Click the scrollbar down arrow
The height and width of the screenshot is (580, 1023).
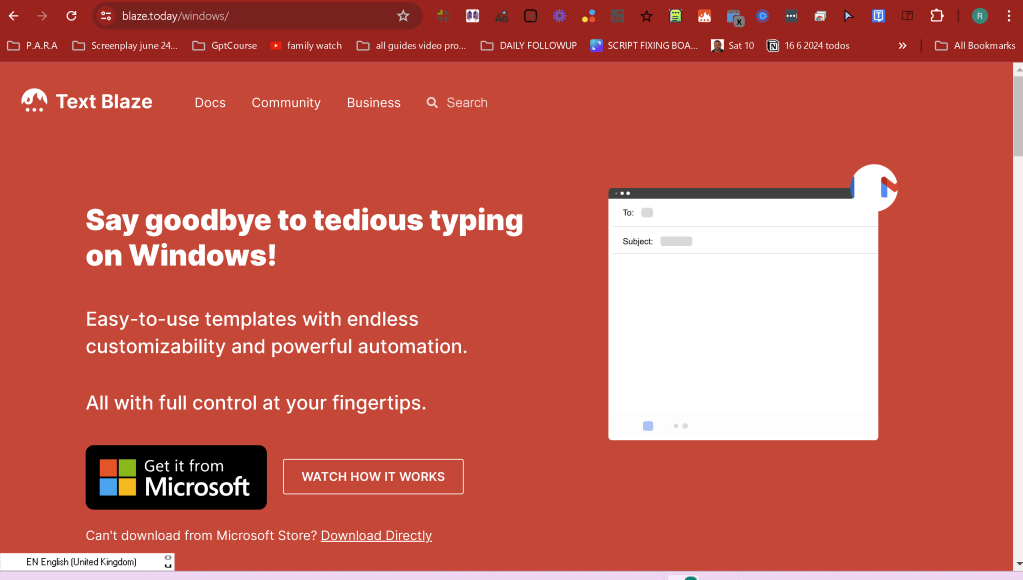pyautogui.click(x=1018, y=564)
